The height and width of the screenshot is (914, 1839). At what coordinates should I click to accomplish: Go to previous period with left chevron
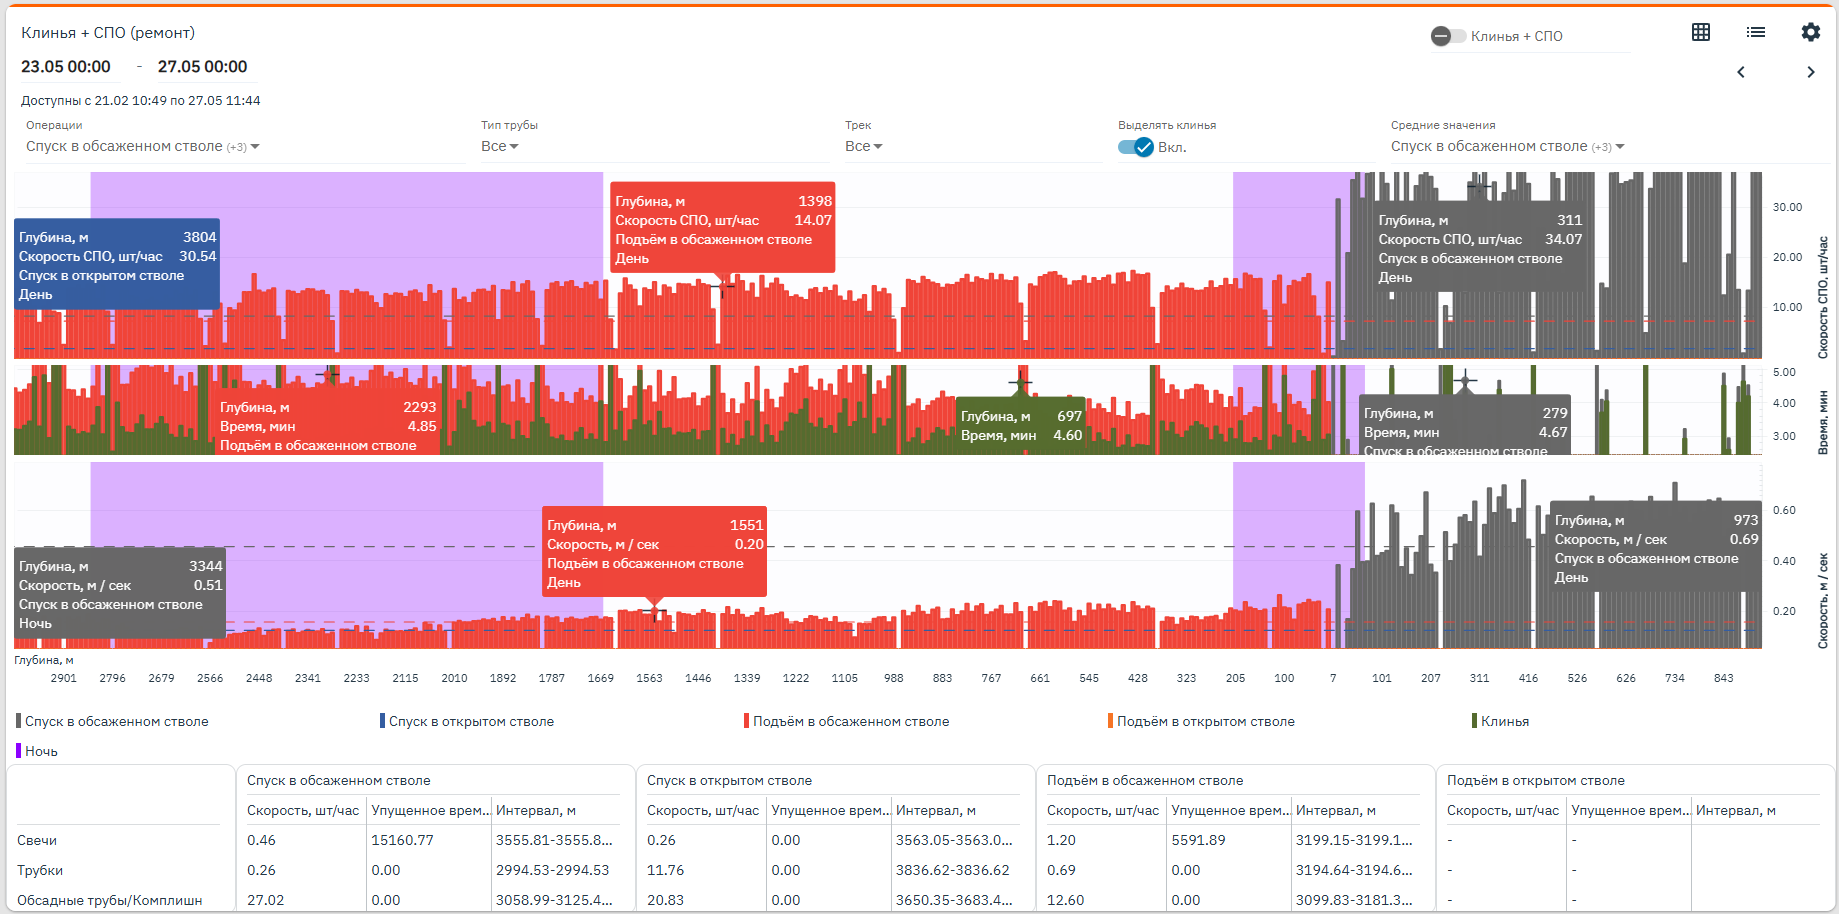pos(1741,72)
